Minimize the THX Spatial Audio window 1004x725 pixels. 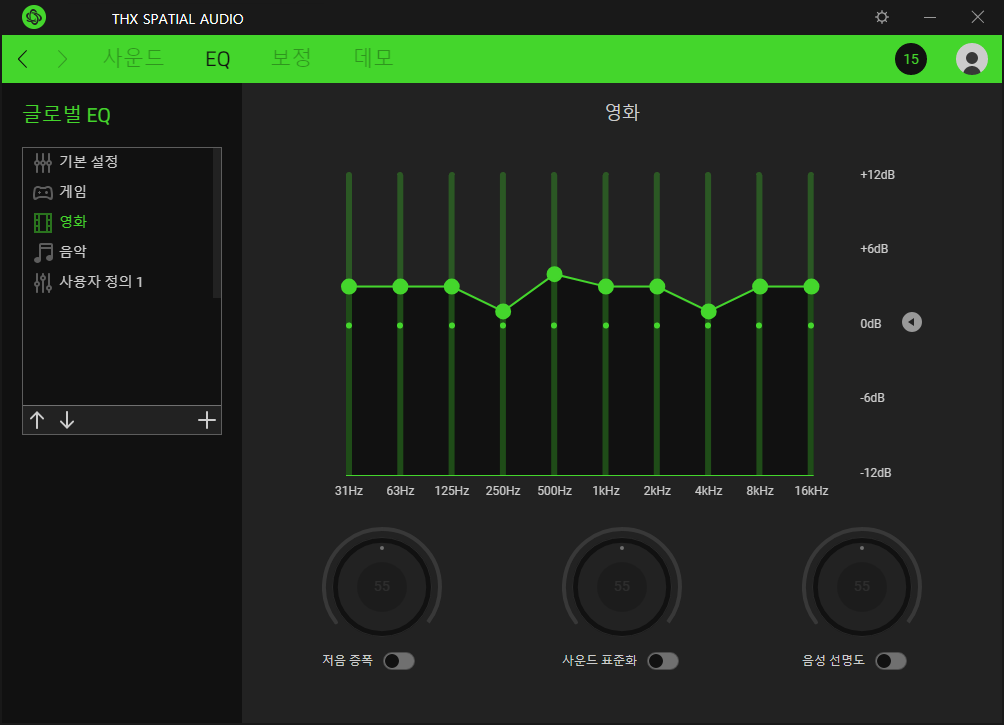[930, 17]
